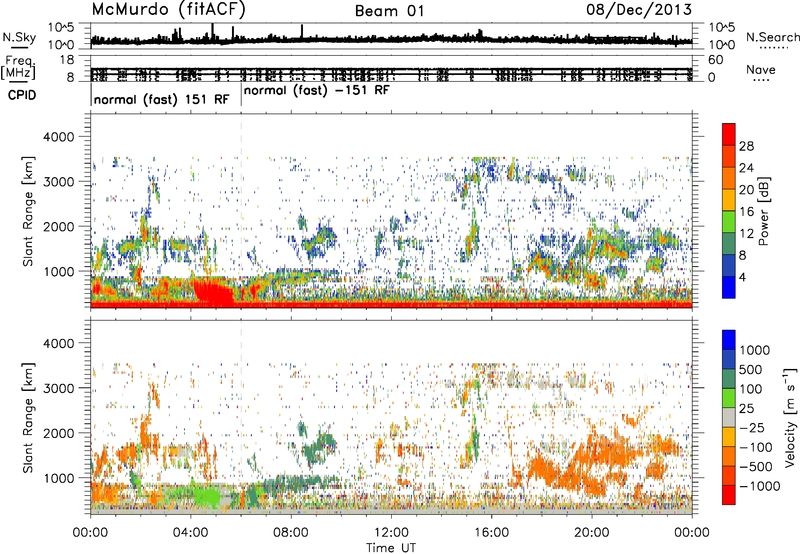Pick the dark green 8–12 dB Power segment
This screenshot has width=800, height=554.
pos(729,244)
